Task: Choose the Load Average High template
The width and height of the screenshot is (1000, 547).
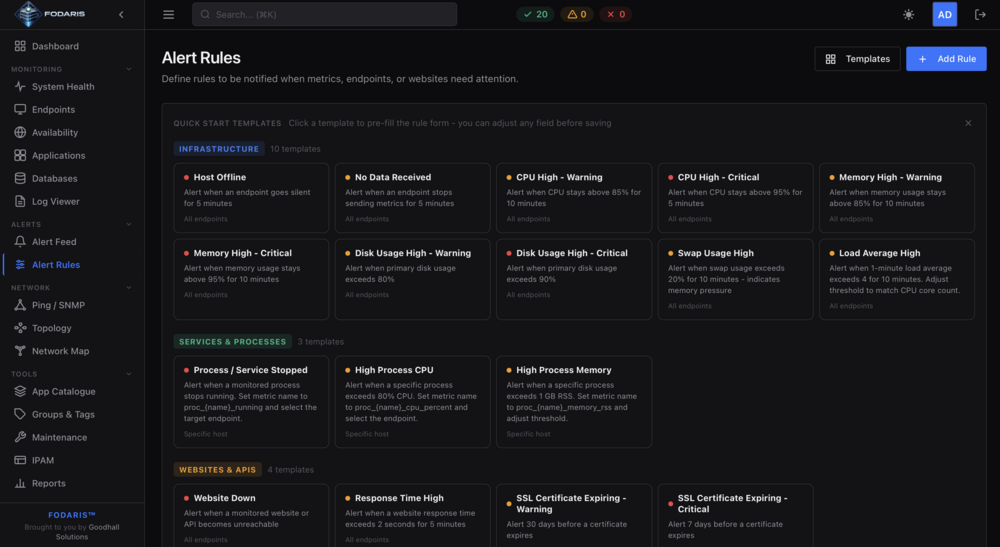Action: tap(896, 279)
